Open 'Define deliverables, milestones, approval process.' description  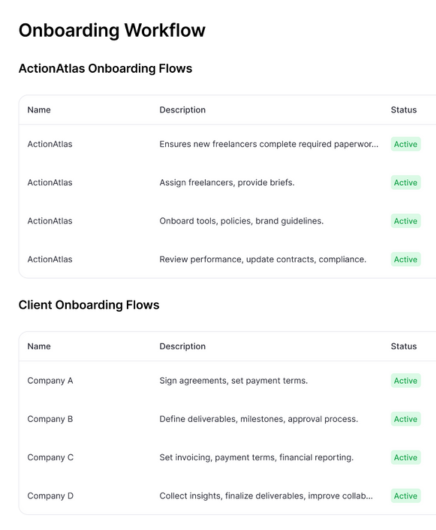coord(259,419)
